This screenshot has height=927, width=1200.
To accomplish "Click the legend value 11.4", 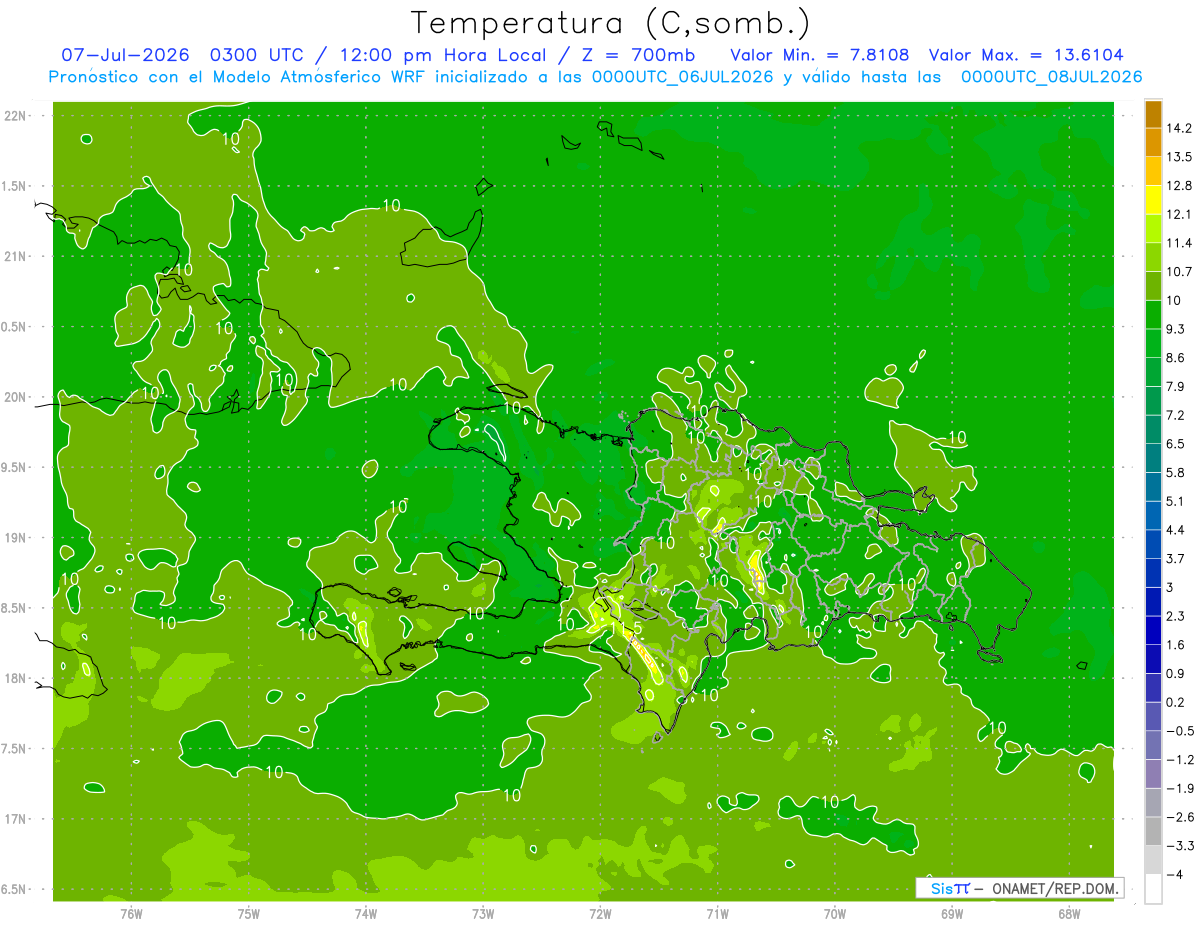I will tap(1180, 243).
